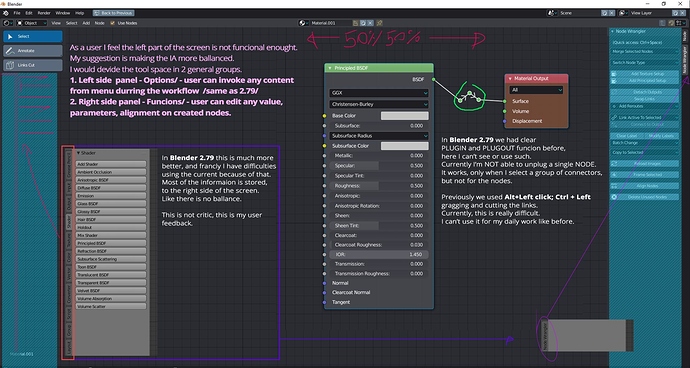Click the Scene browse icon

pyautogui.click(x=552, y=13)
